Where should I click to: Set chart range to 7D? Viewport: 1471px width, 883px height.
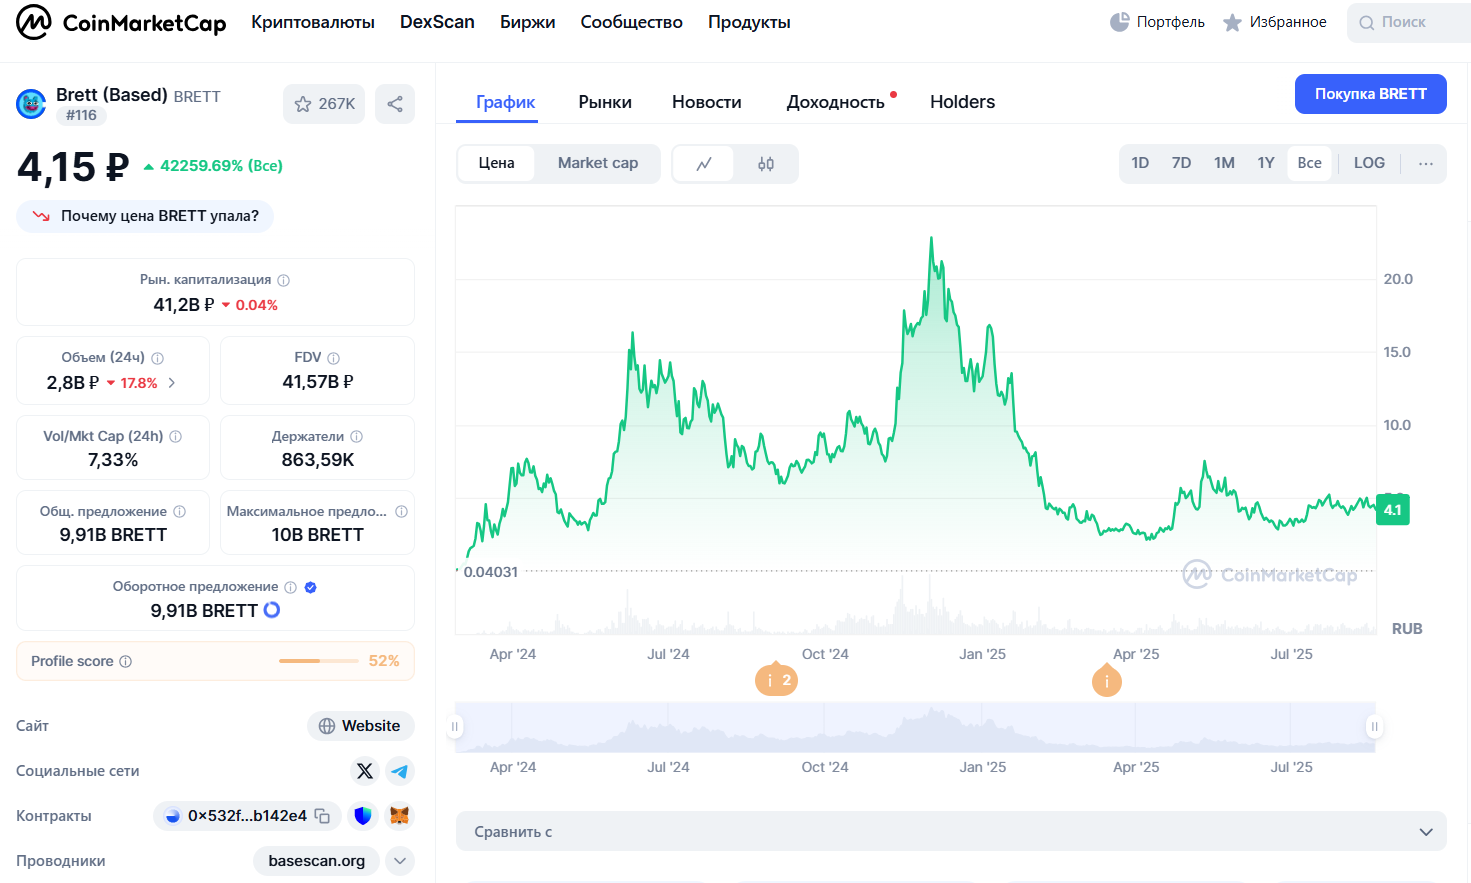(x=1181, y=163)
